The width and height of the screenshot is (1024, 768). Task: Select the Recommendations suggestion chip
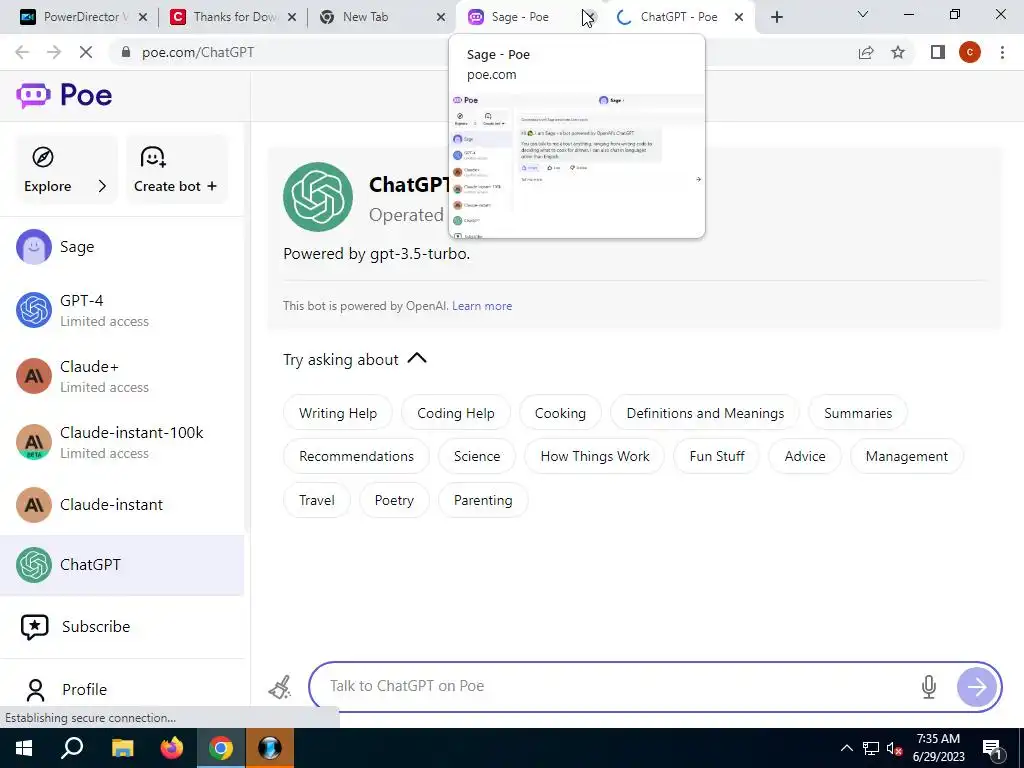[357, 456]
